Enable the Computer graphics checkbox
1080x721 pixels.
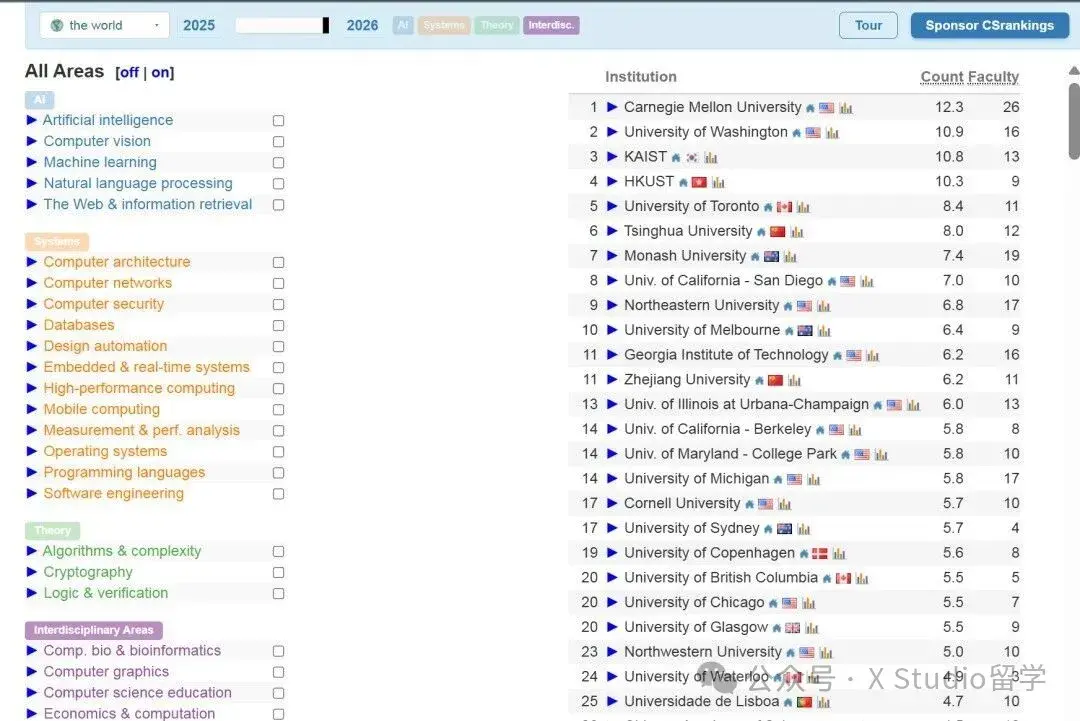(x=278, y=672)
